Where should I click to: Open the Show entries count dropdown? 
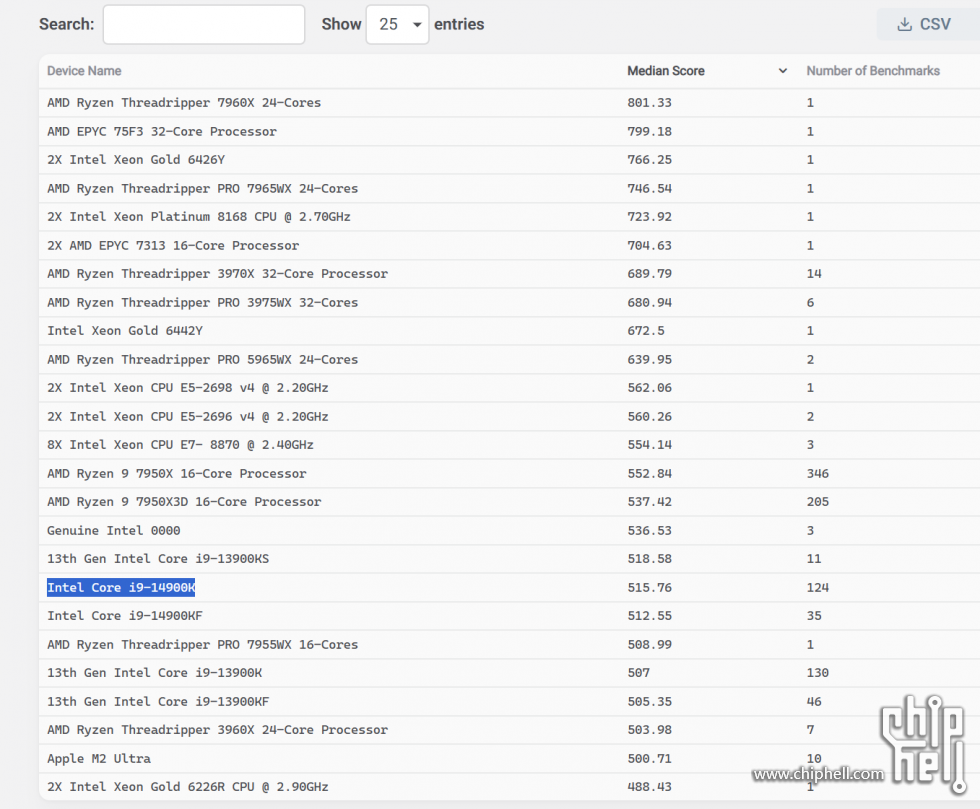pyautogui.click(x=398, y=24)
